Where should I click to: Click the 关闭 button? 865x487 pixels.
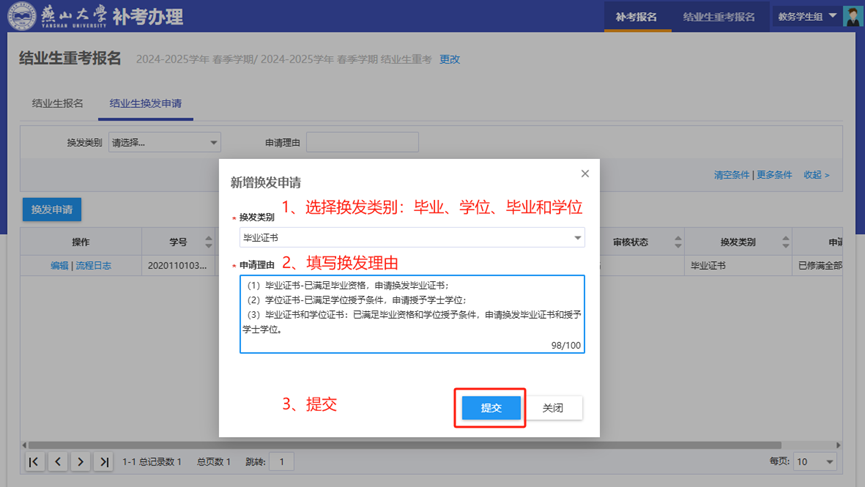[x=553, y=408]
